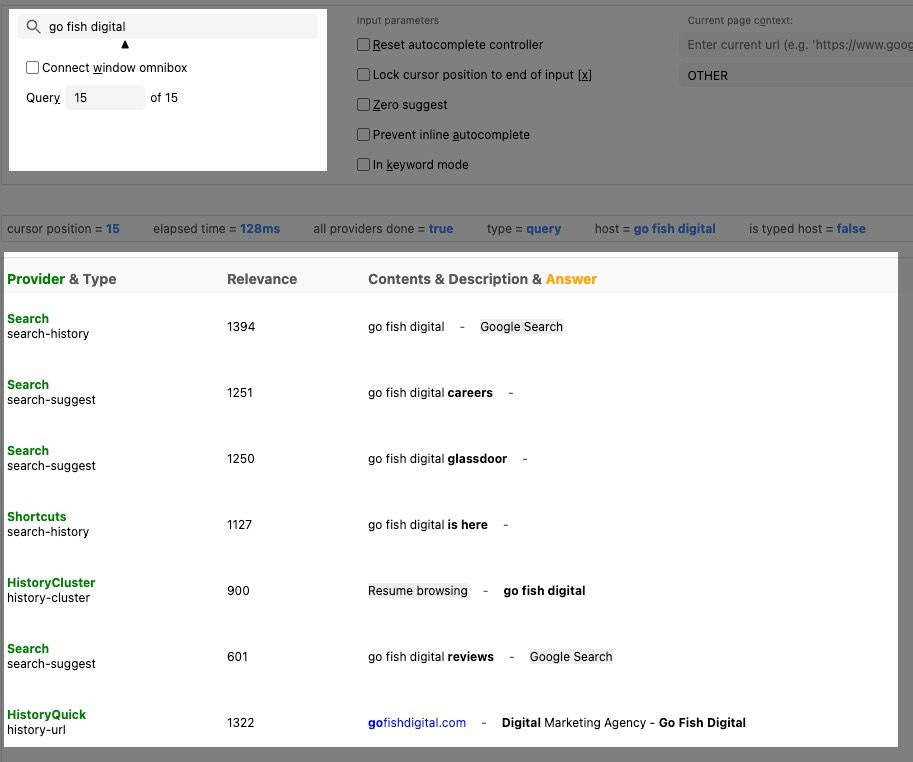Screen dimensions: 913x762
Task: Click the Shortcuts provider label
Action: point(37,517)
